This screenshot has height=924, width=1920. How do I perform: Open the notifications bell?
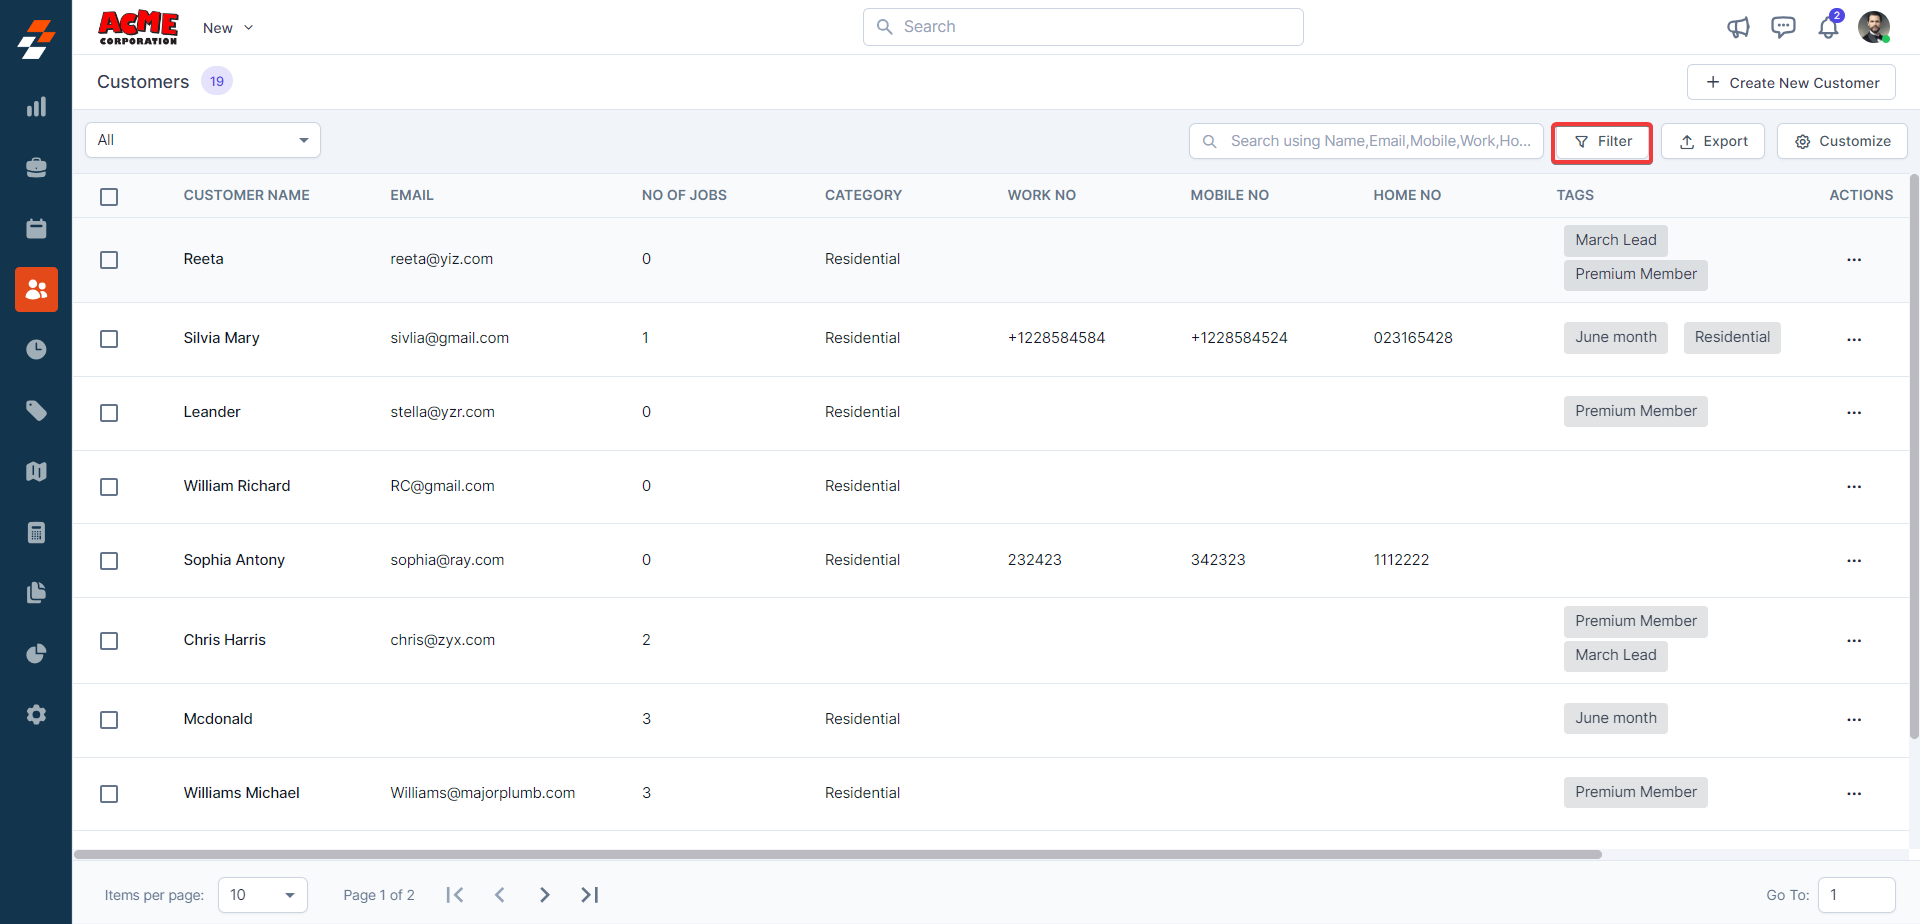(1828, 27)
